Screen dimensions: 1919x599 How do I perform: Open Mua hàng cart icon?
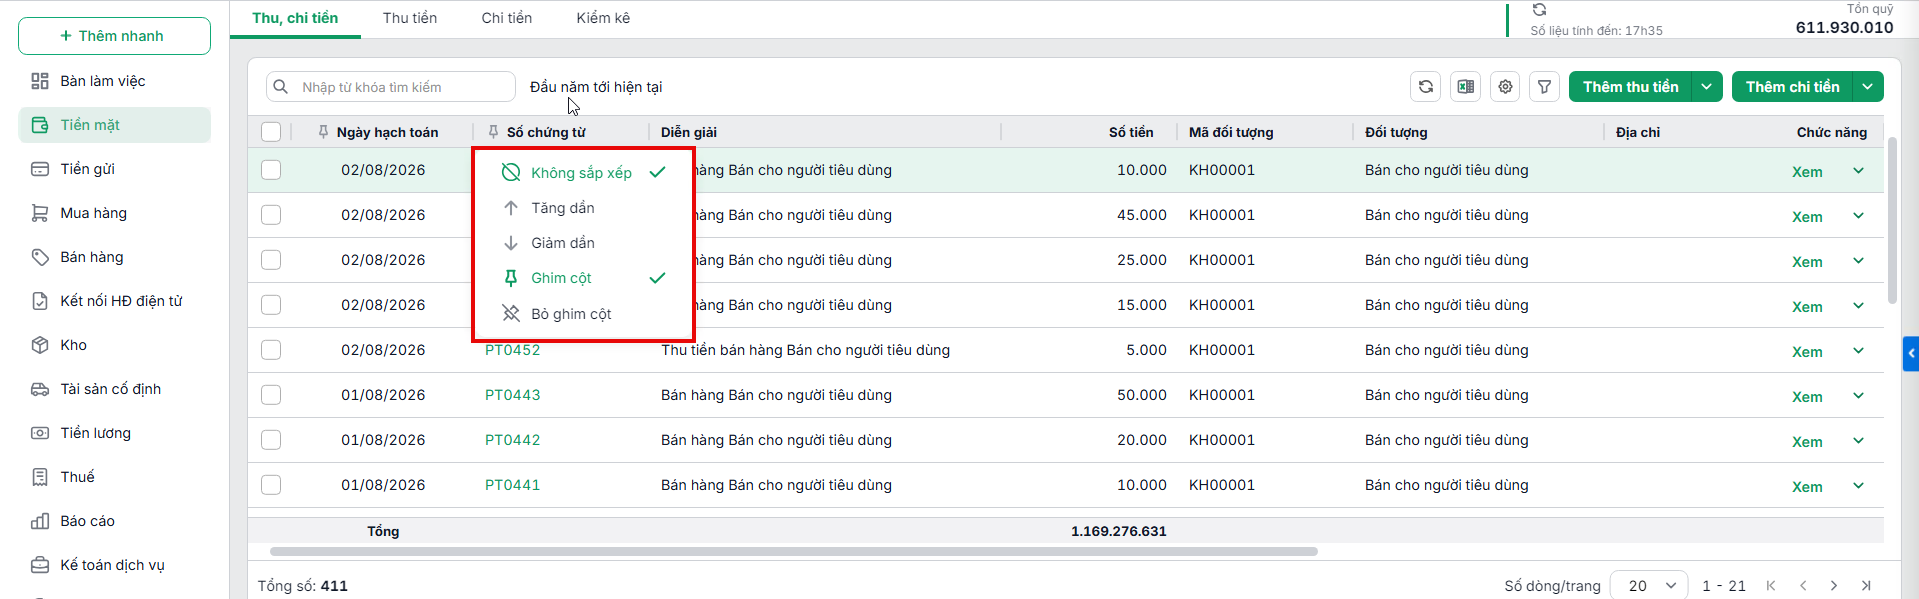point(40,213)
